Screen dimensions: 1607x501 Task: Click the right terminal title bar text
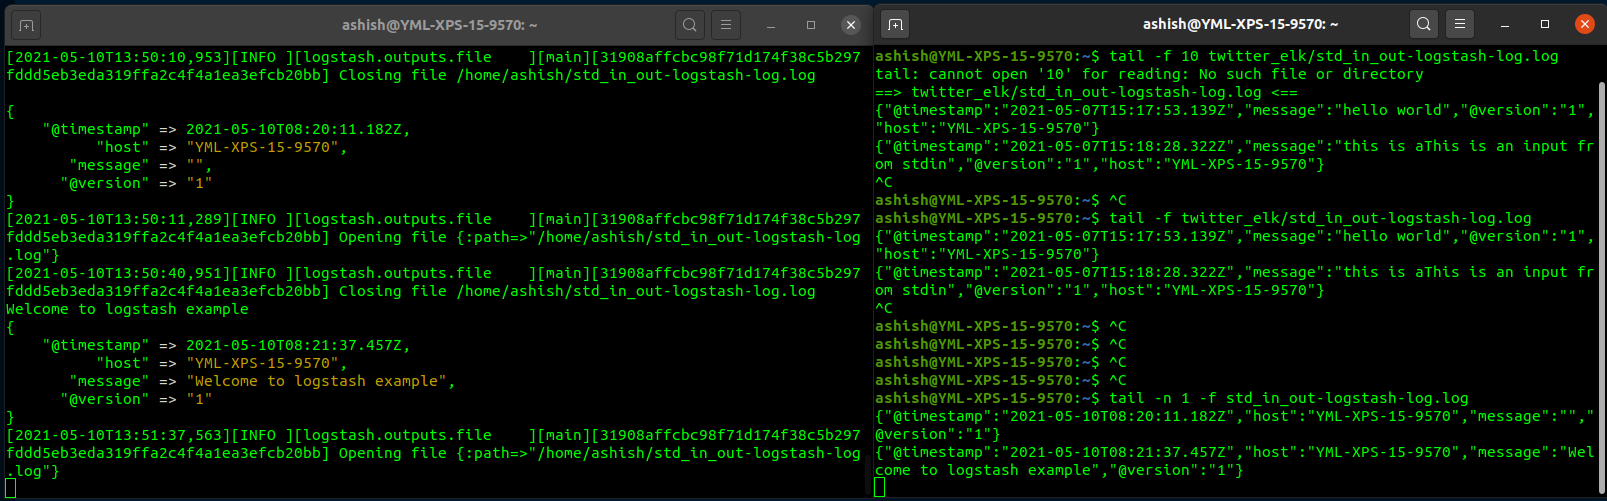tap(1240, 24)
